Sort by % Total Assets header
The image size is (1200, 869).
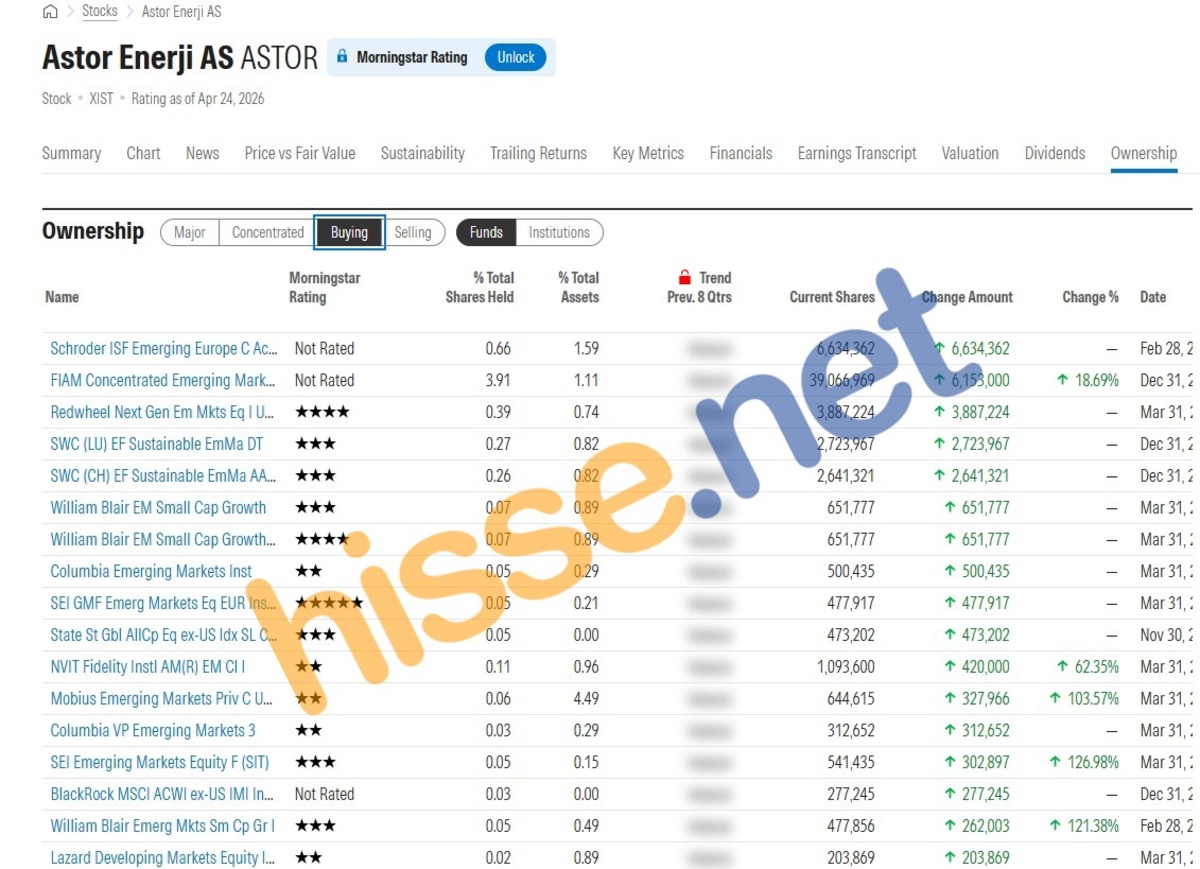pos(579,287)
